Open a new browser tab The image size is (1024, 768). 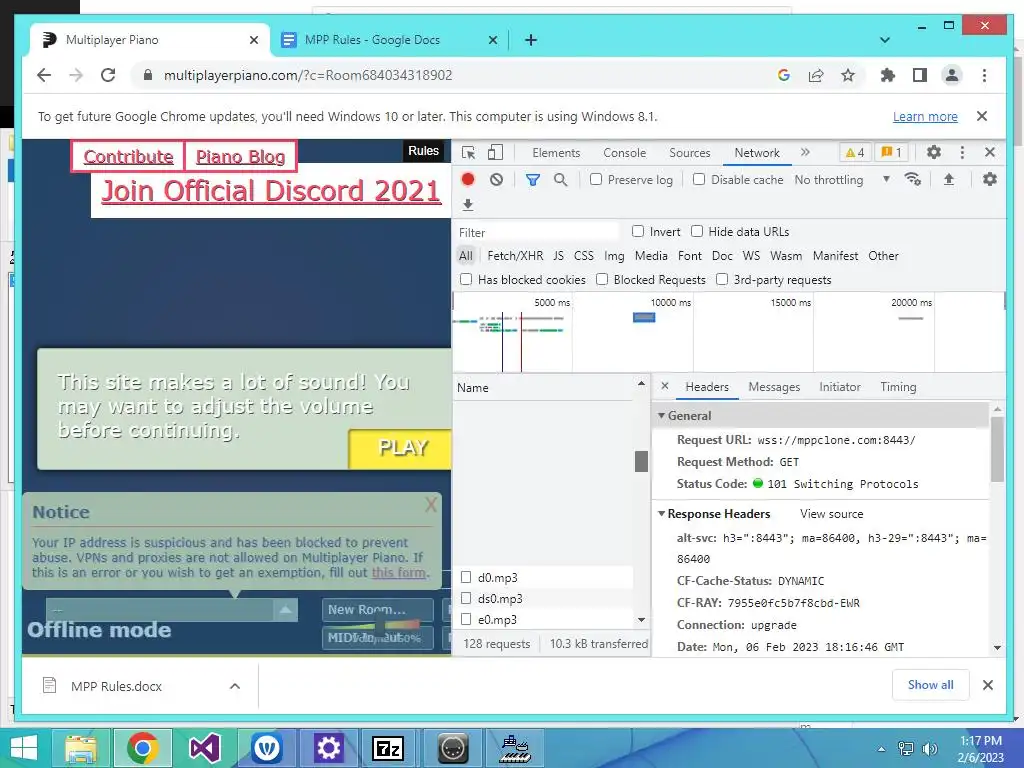tap(531, 40)
